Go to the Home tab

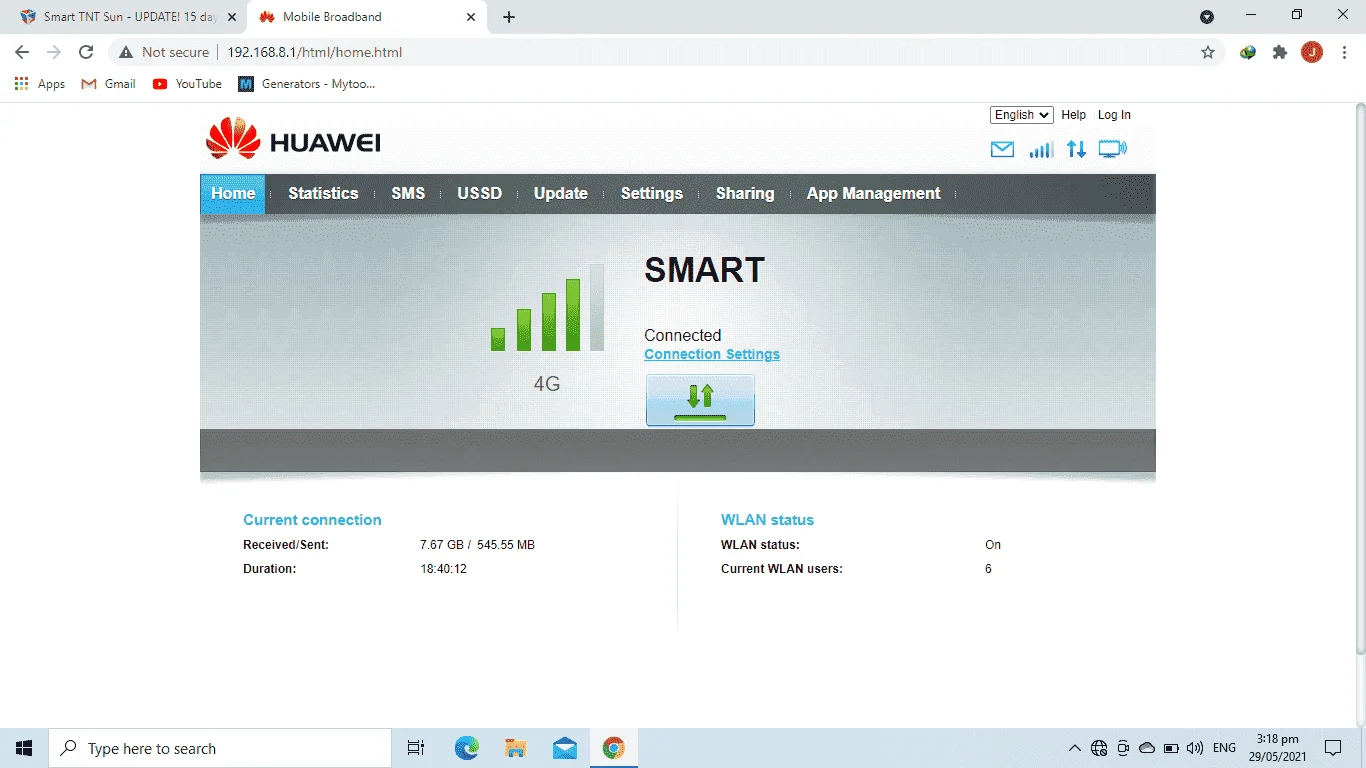point(233,193)
